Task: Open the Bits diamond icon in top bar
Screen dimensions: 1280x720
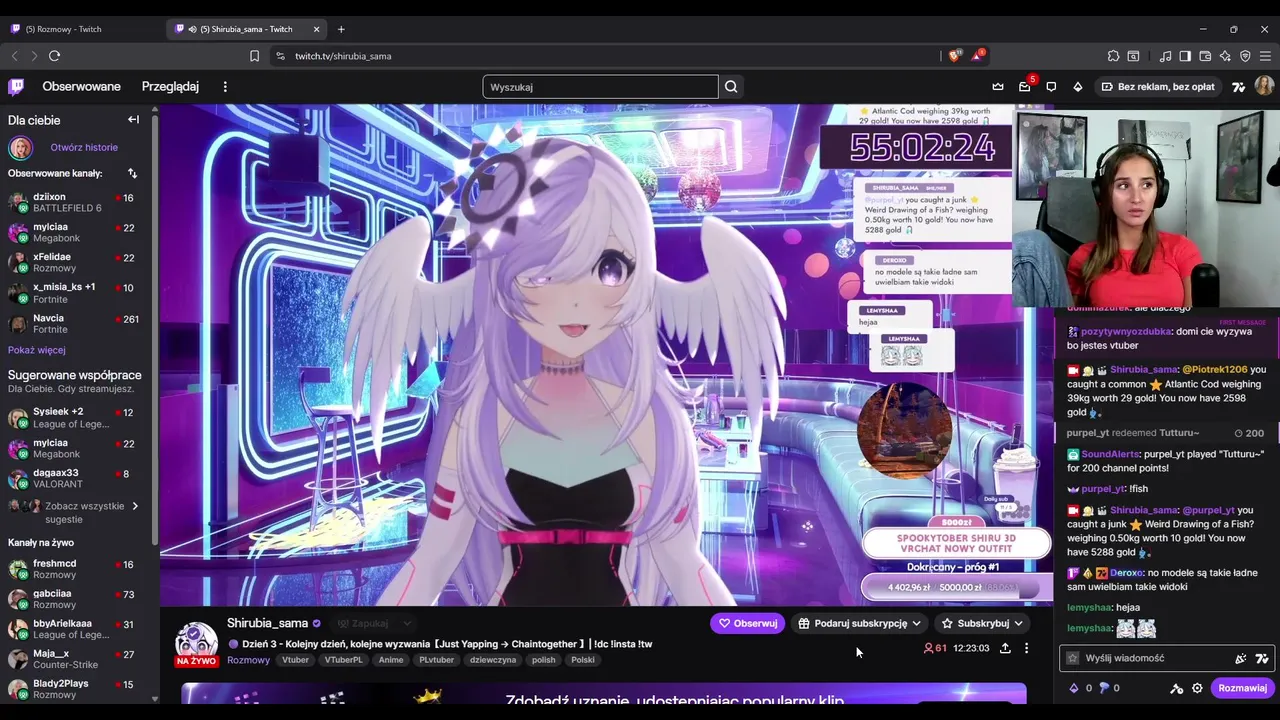Action: [1078, 87]
